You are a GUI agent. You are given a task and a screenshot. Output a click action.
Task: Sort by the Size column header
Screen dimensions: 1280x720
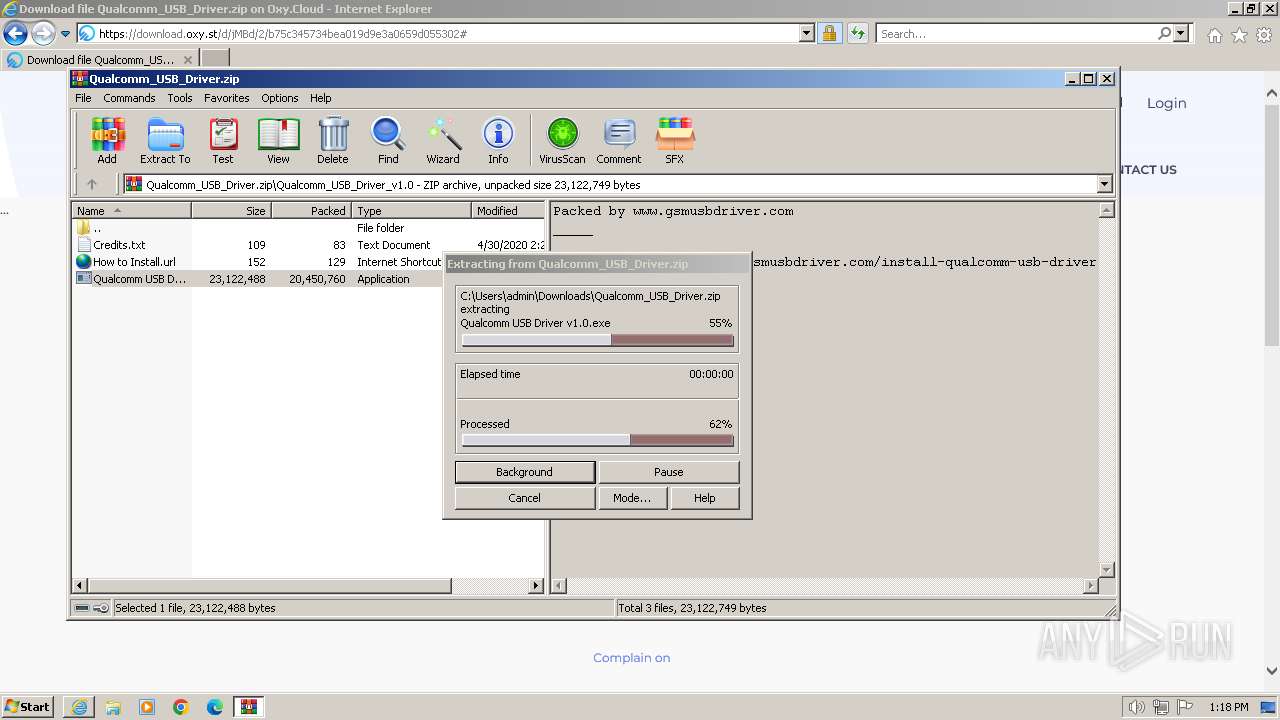[x=231, y=211]
